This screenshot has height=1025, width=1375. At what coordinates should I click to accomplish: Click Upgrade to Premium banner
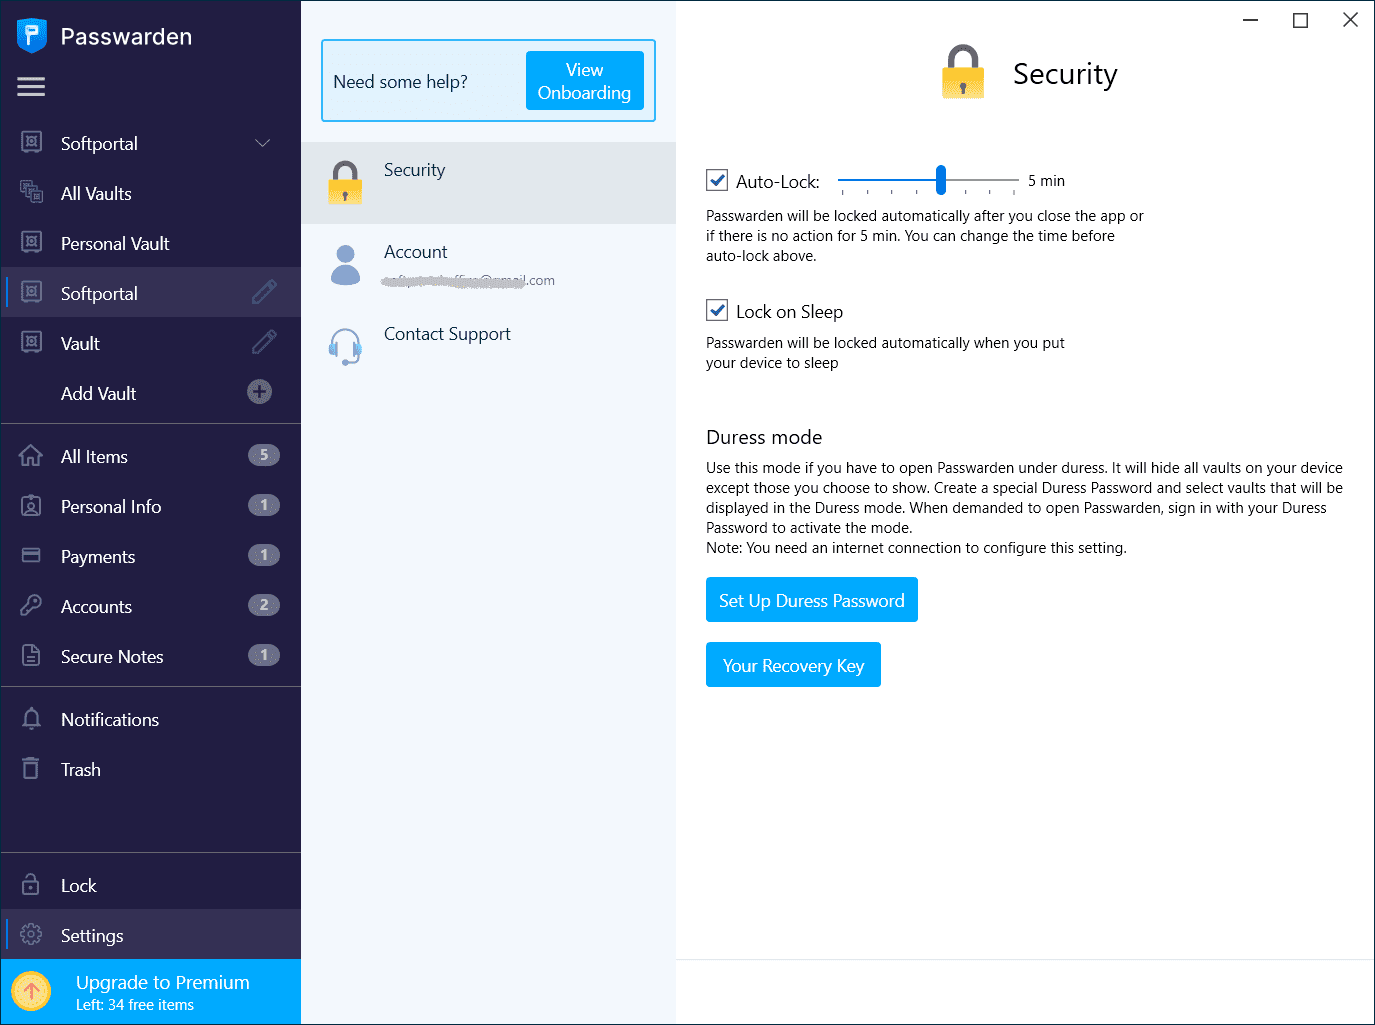tap(151, 992)
